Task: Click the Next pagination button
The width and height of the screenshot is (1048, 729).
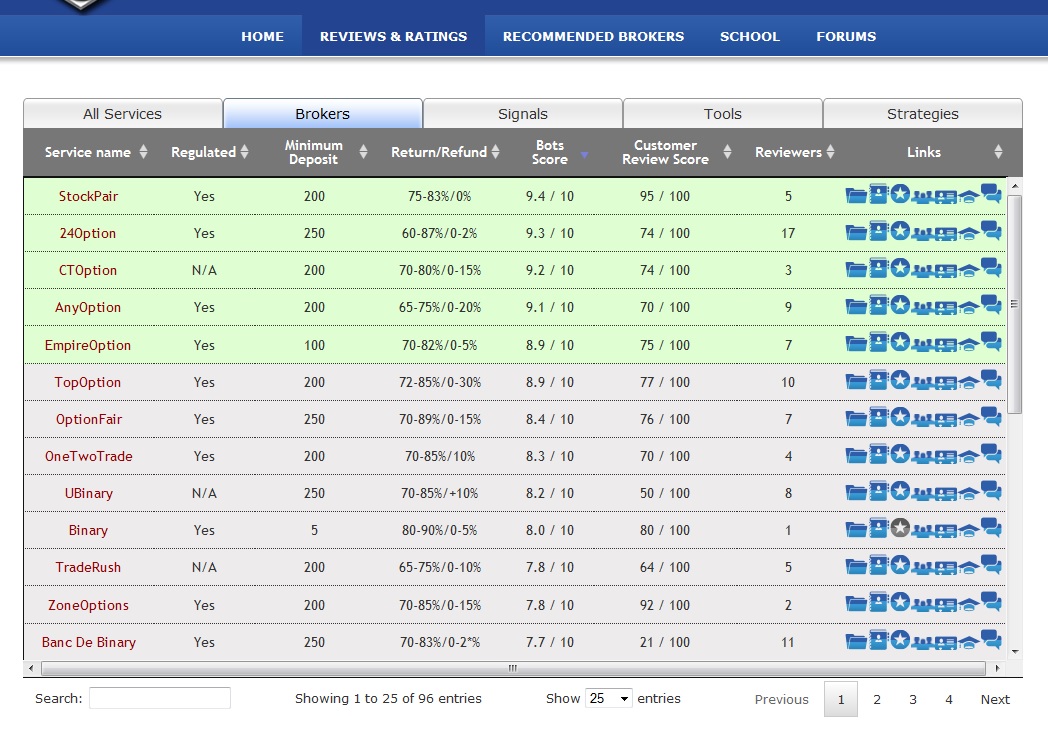Action: pyautogui.click(x=995, y=699)
